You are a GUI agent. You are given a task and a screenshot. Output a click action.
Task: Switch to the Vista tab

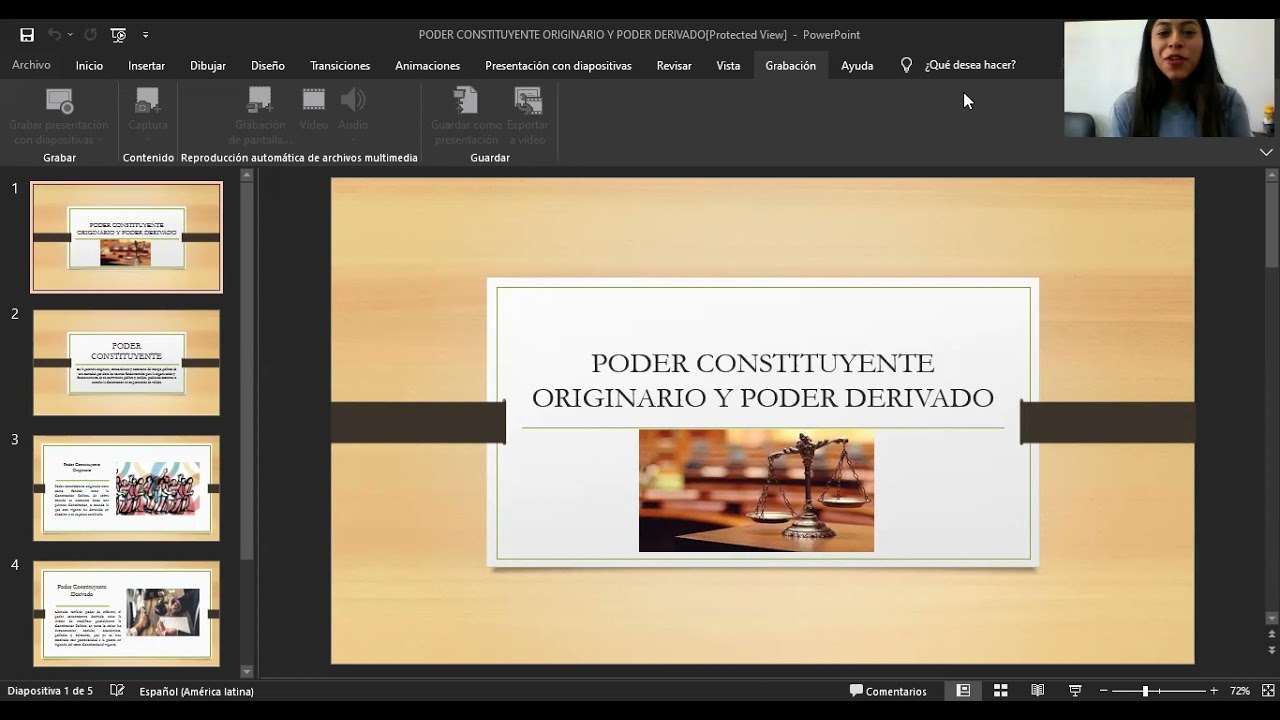coord(728,65)
